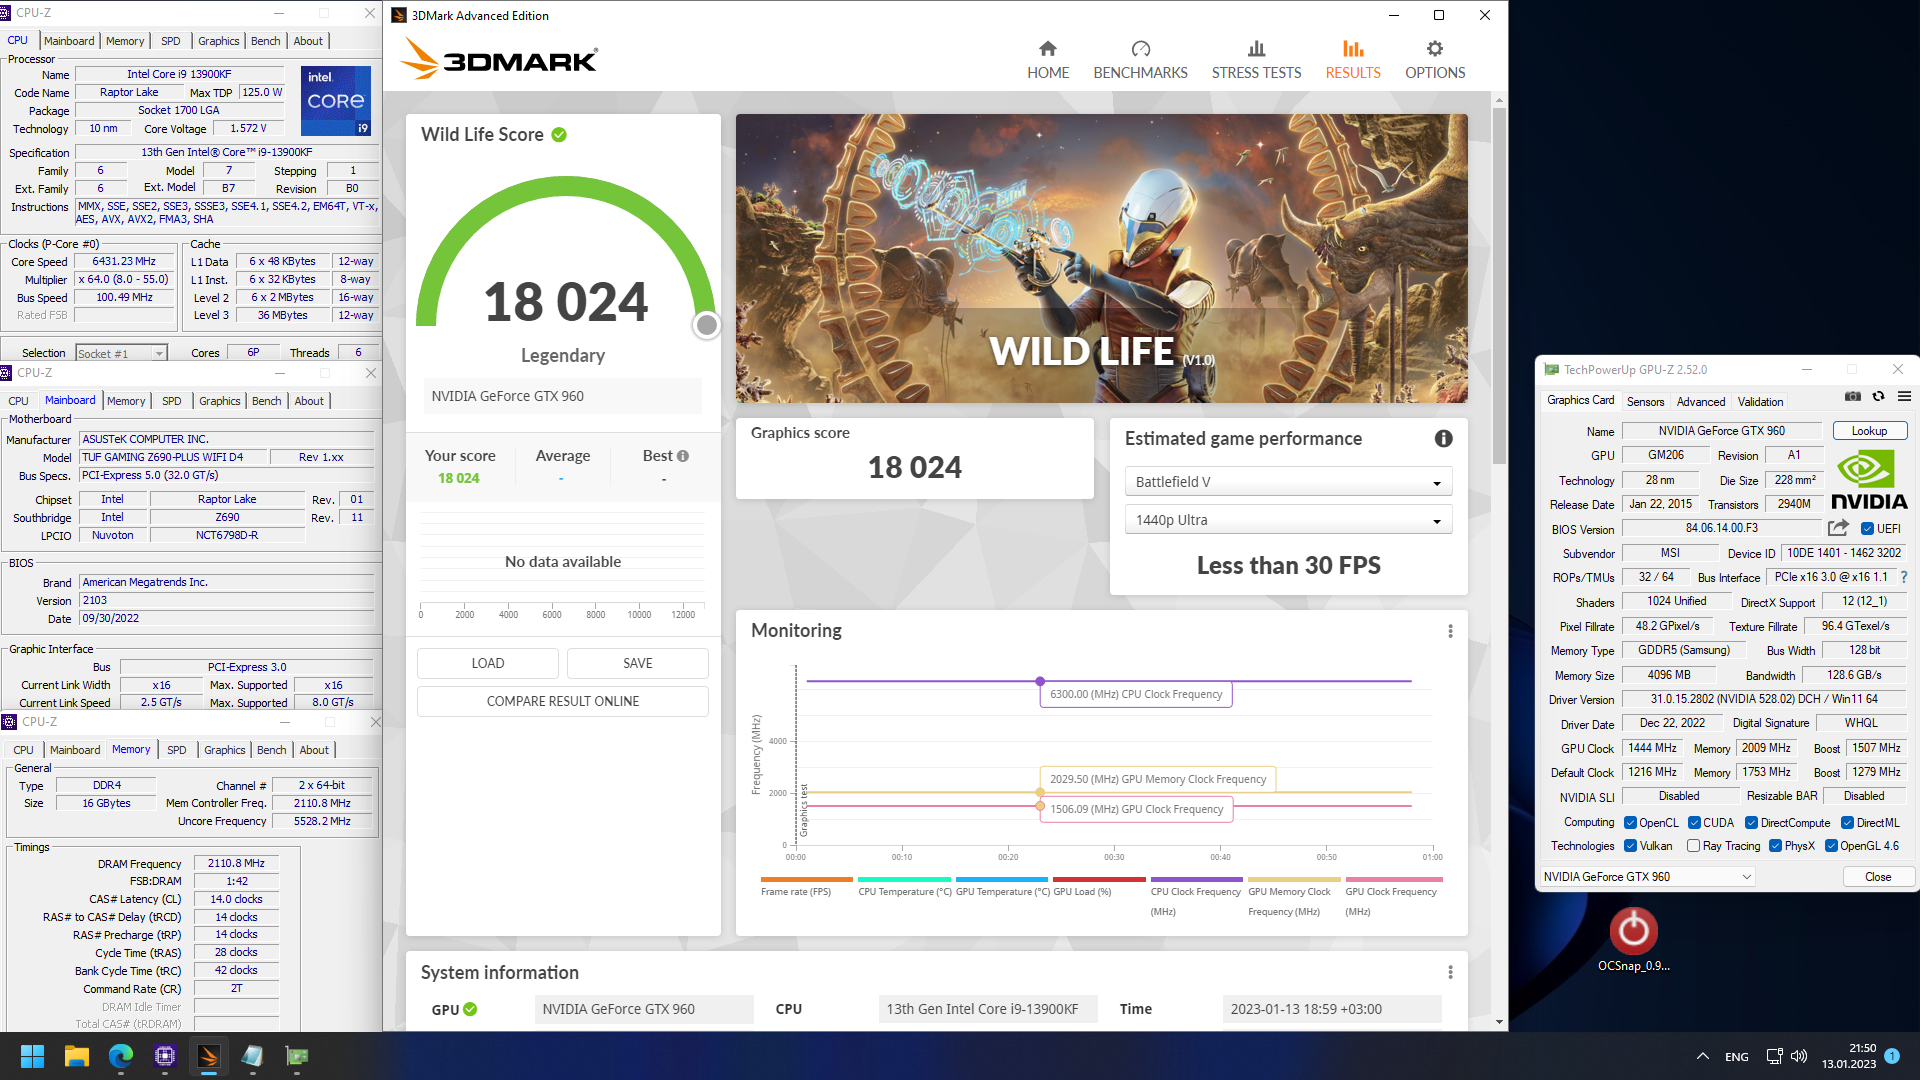The image size is (1920, 1080).
Task: Open the GPU-Z graphics card selector dropdown
Action: [x=1647, y=877]
